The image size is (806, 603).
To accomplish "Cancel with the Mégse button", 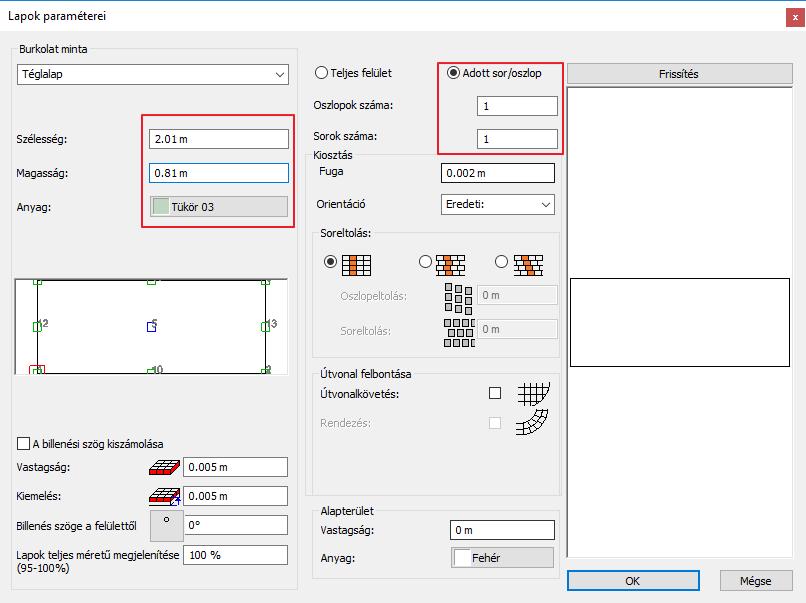I will coord(756,581).
